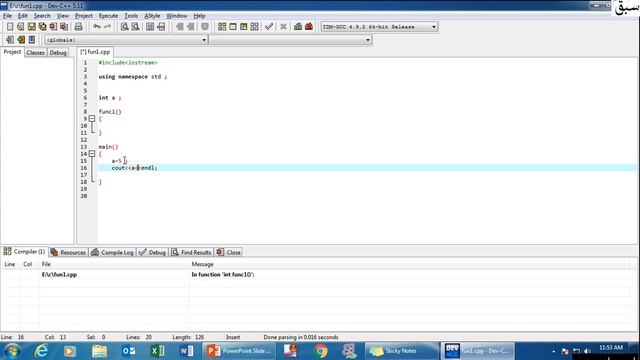Compile the program using Compile icon
Viewport: 640px width, 360px height.
pyautogui.click(x=222, y=27)
